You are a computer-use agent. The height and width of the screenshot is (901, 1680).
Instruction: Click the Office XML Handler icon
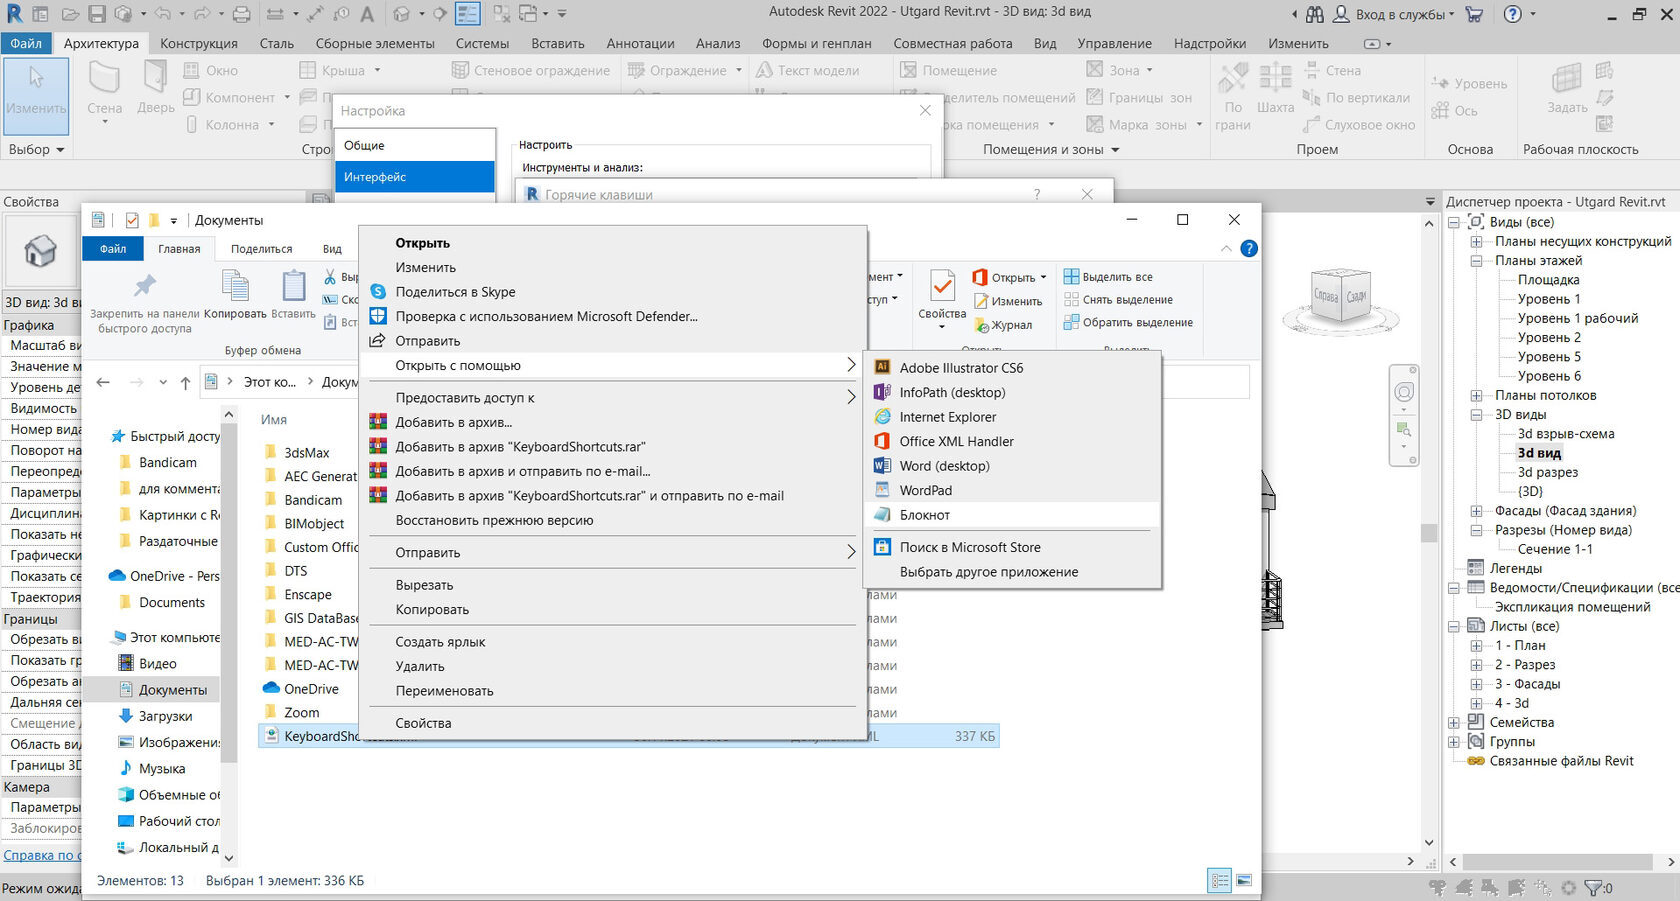click(882, 441)
